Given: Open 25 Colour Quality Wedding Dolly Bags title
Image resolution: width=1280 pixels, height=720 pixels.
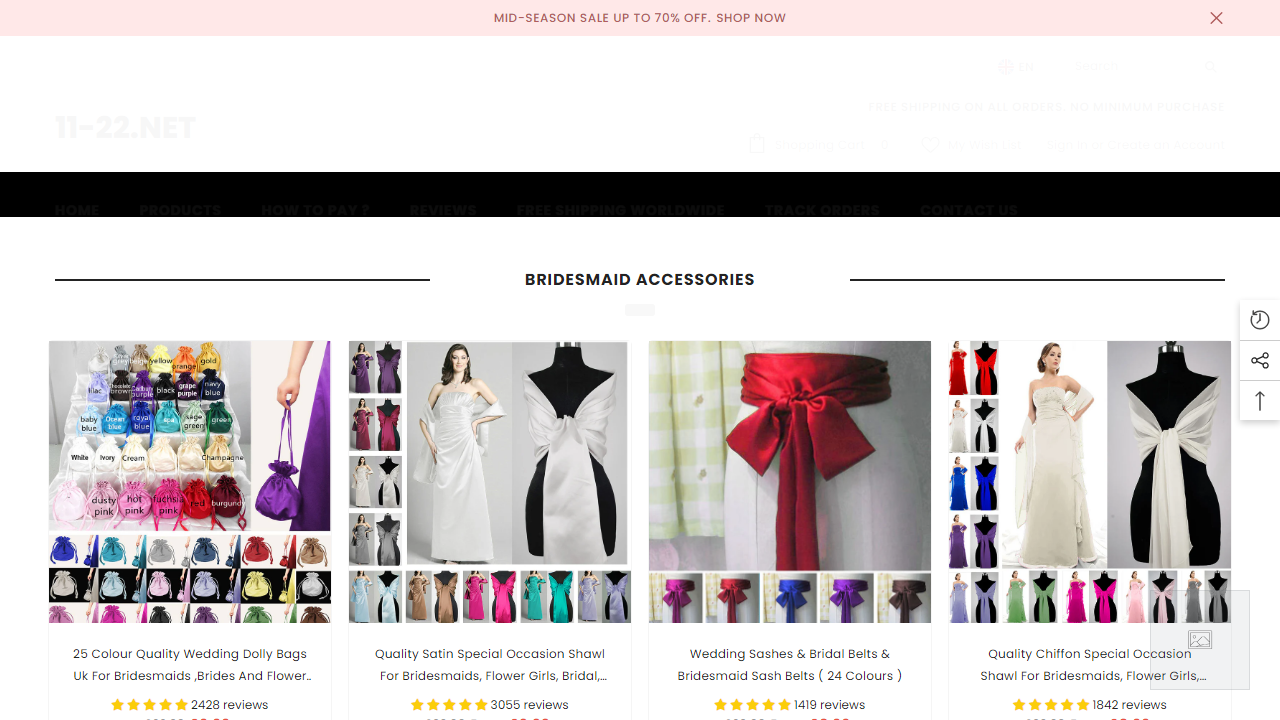Looking at the screenshot, I should coord(190,665).
